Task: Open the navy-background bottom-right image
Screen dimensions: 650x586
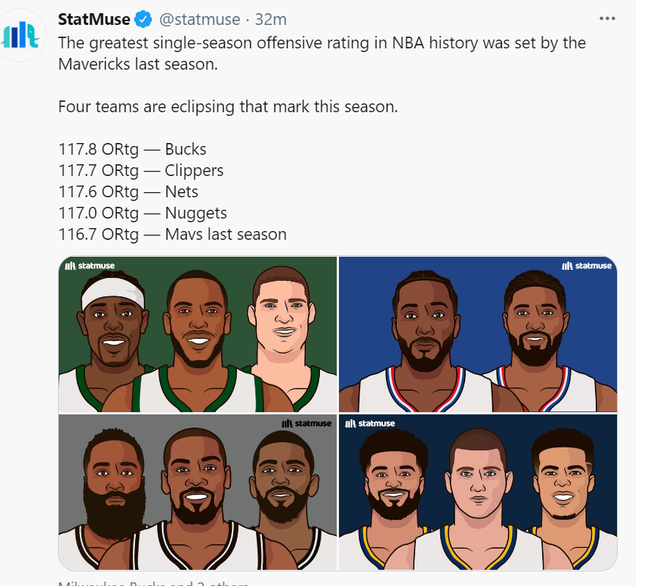Action: coord(478,492)
